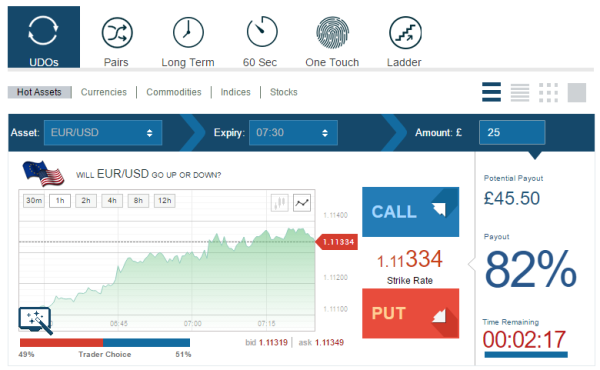600x370 pixels.
Task: Open the Pairs trading mode
Action: 117,33
